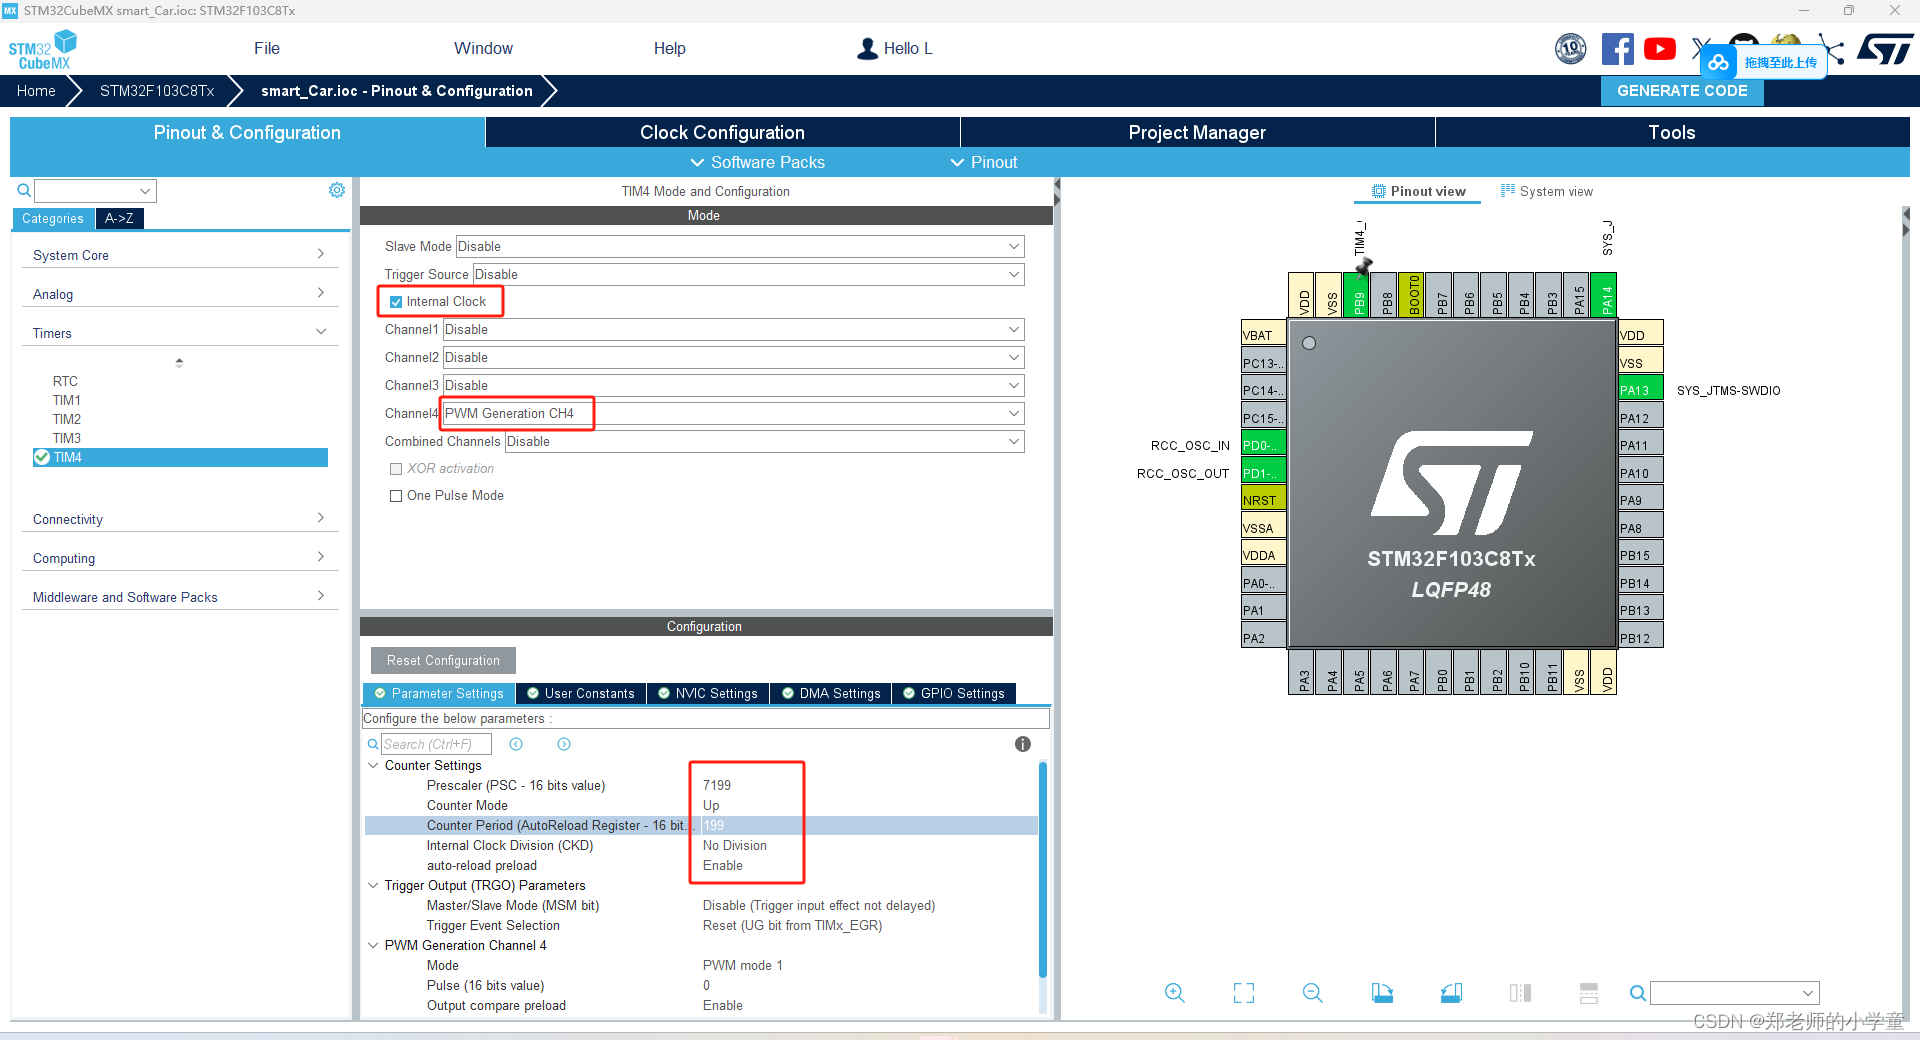Toggle the XOR activation checkbox
1920x1040 pixels.
coord(396,468)
